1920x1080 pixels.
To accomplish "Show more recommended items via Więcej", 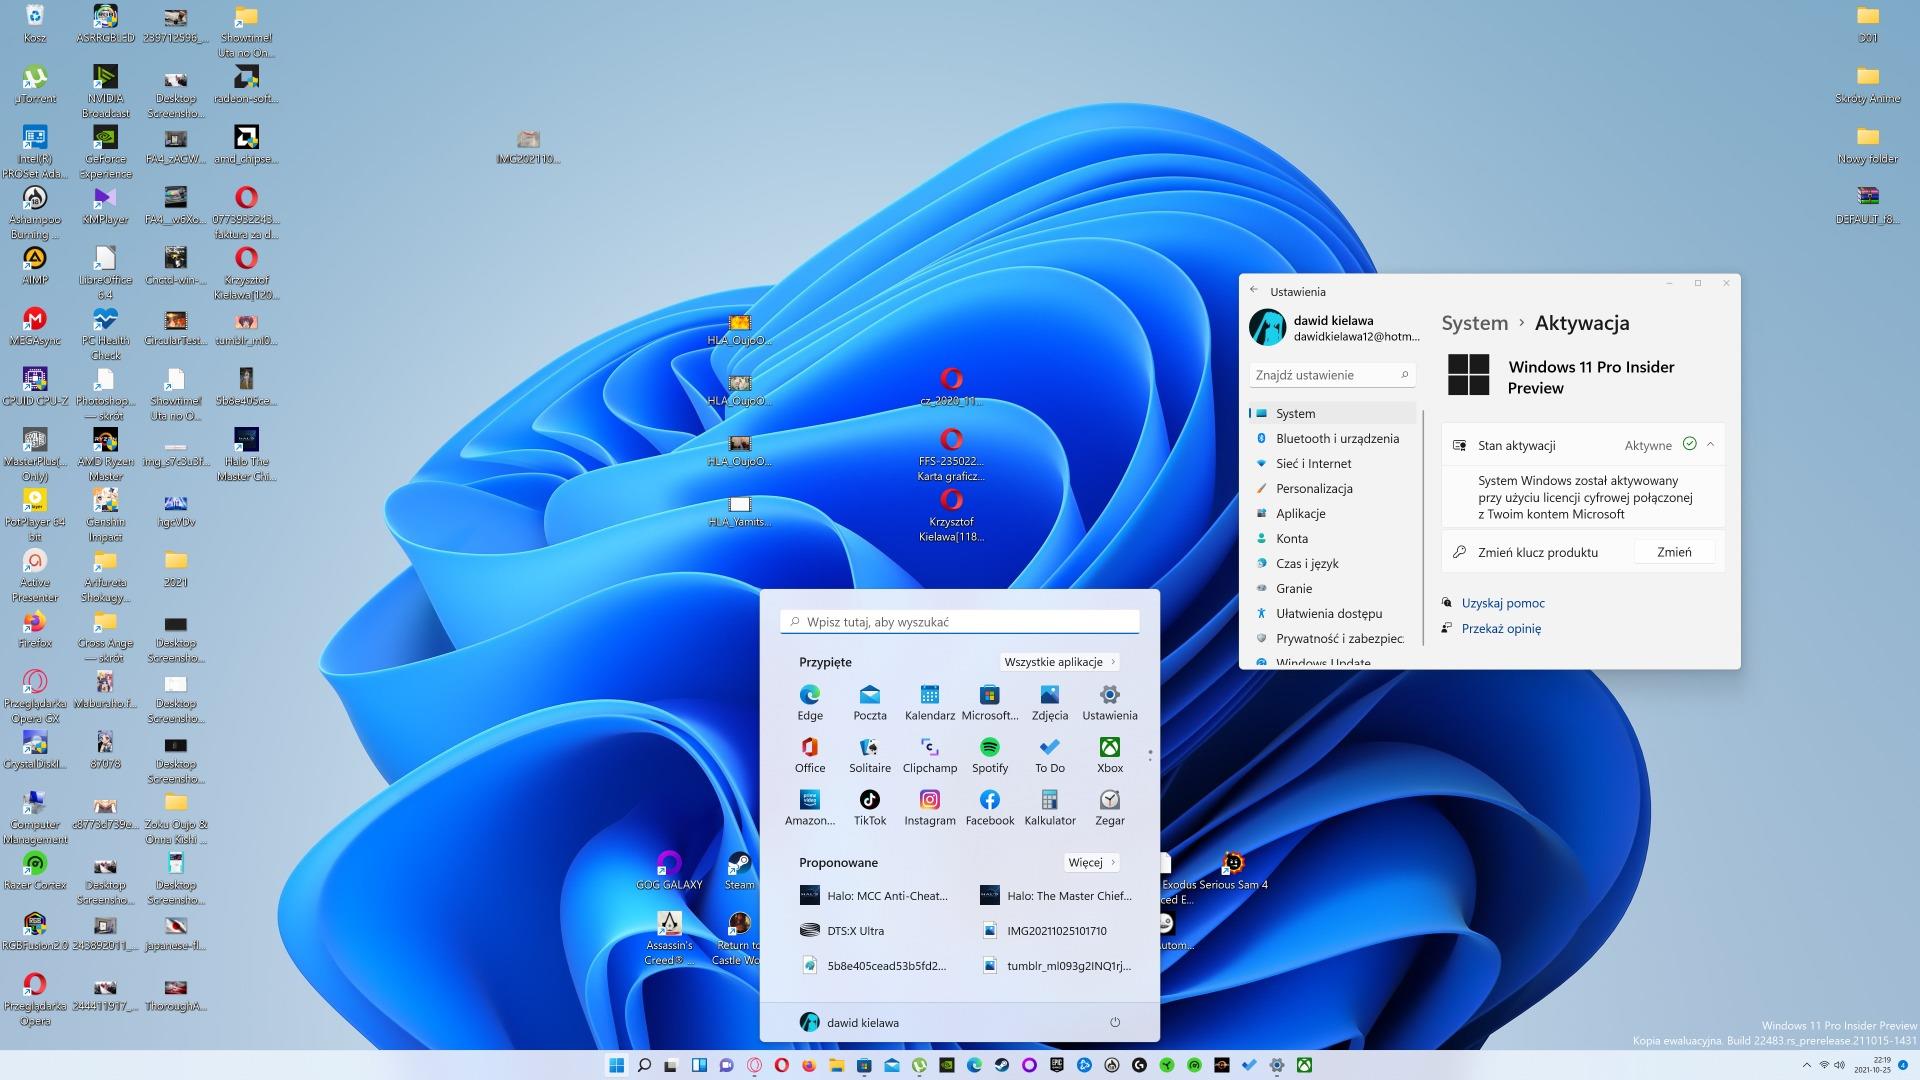I will coord(1091,862).
